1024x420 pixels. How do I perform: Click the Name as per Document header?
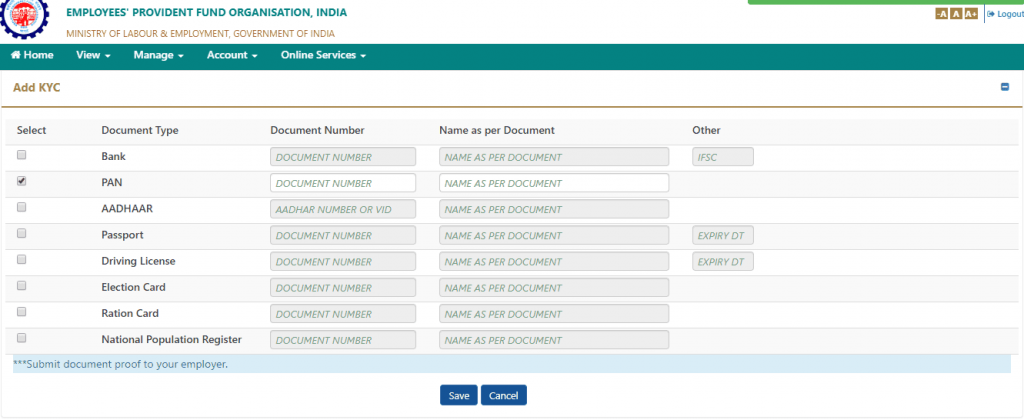497,130
